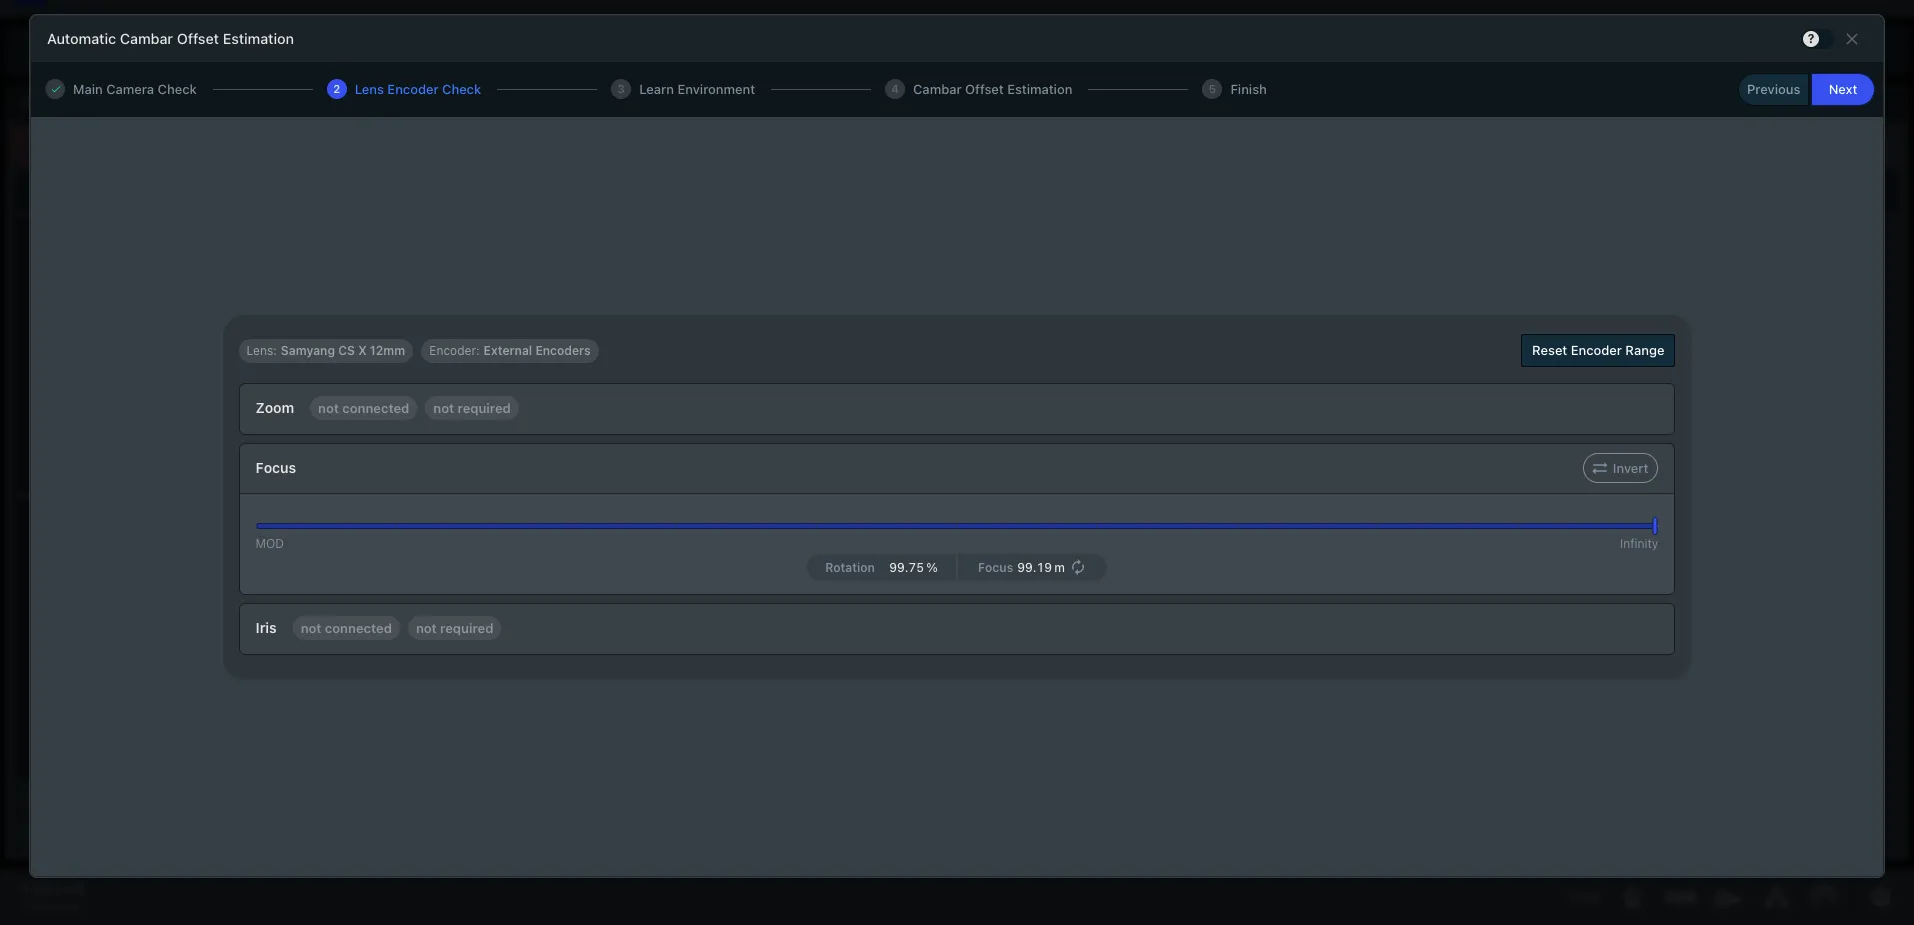Screen dimensions: 1914x925
Task: Click the Focus 99.19 m readout
Action: (x=1021, y=568)
